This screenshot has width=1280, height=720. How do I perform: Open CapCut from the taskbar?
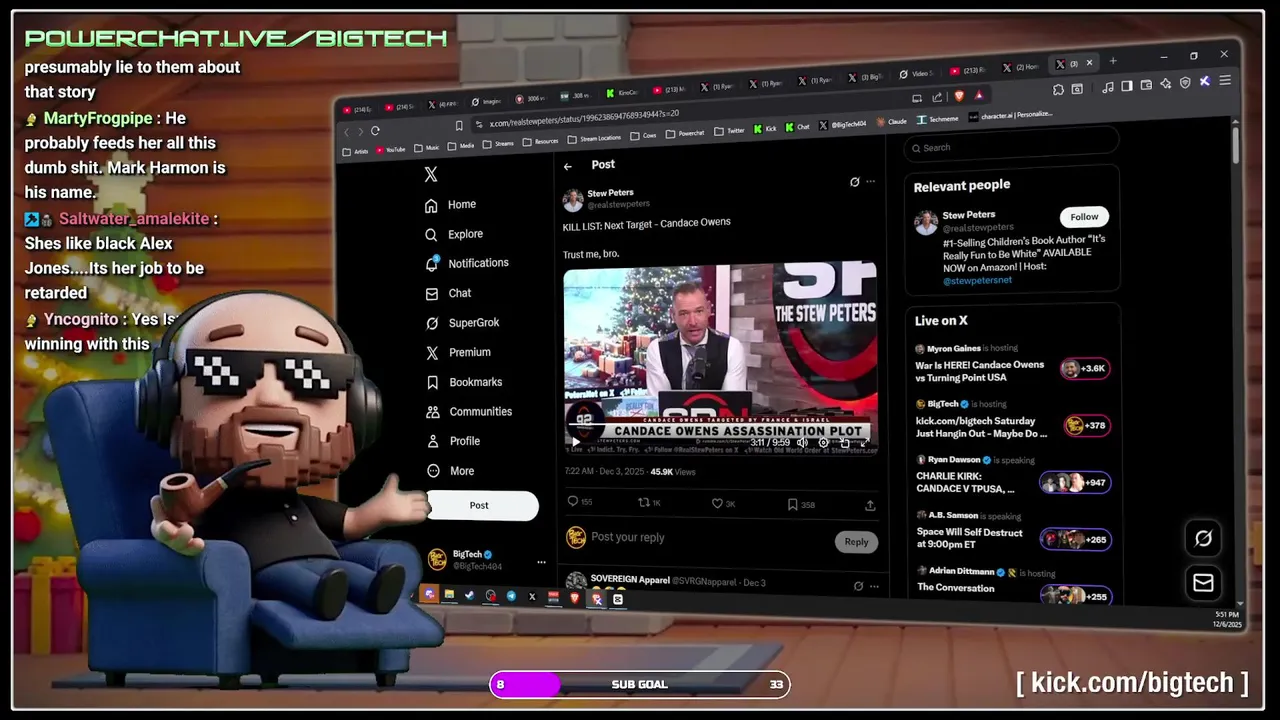[x=618, y=600]
